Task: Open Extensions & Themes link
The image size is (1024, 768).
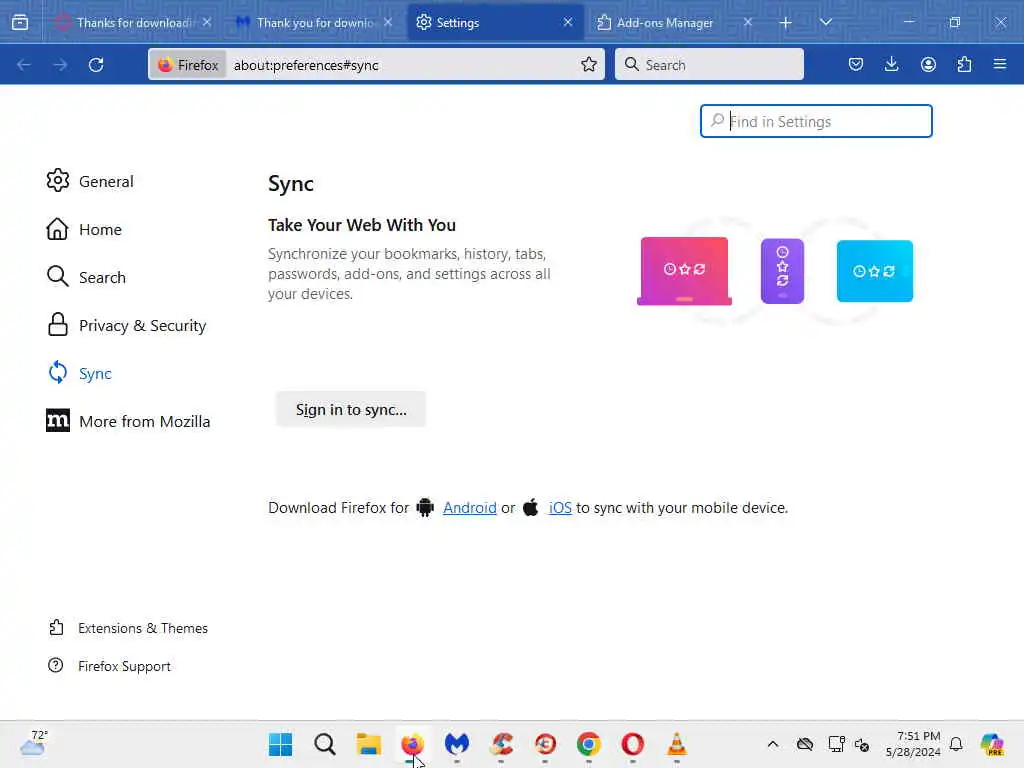Action: pyautogui.click(x=128, y=628)
